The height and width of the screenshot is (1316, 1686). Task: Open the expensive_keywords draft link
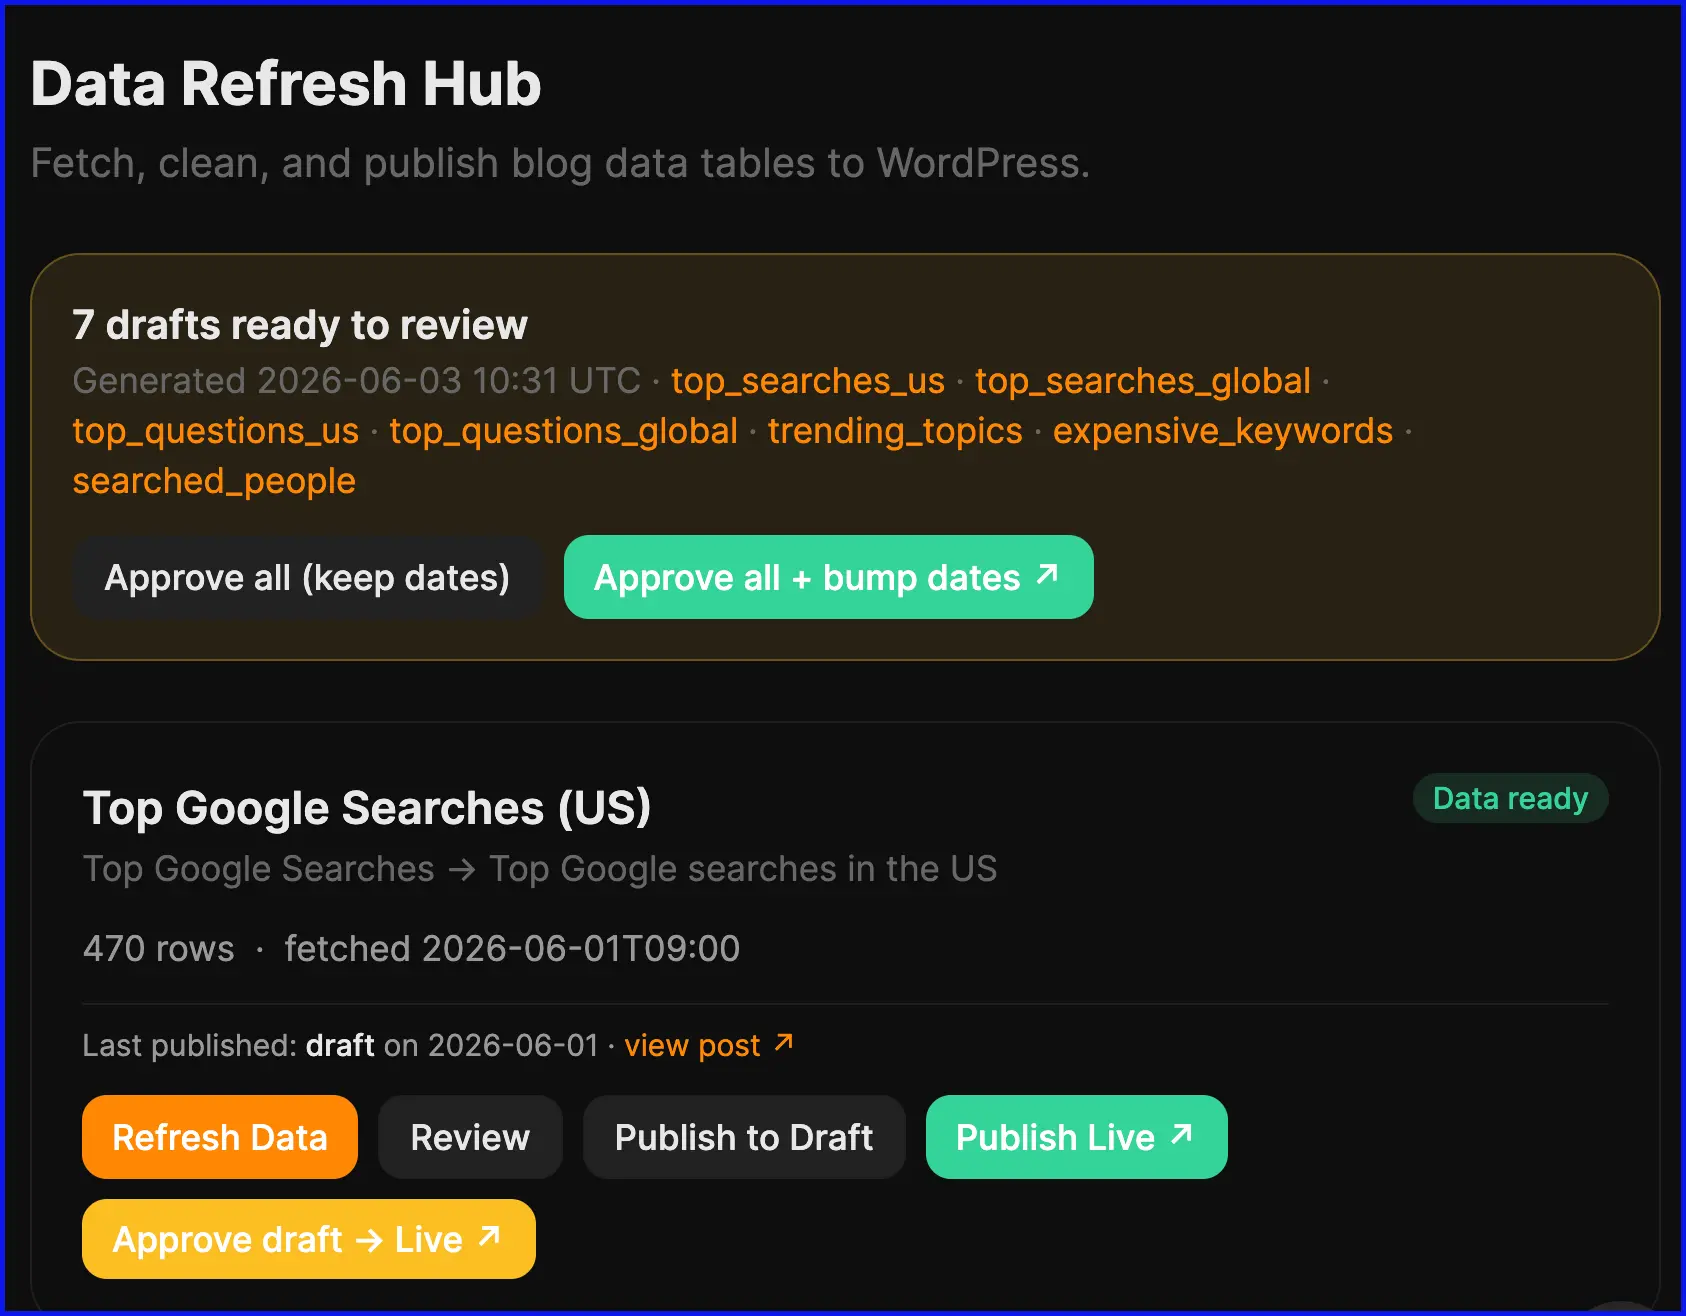pos(1222,431)
